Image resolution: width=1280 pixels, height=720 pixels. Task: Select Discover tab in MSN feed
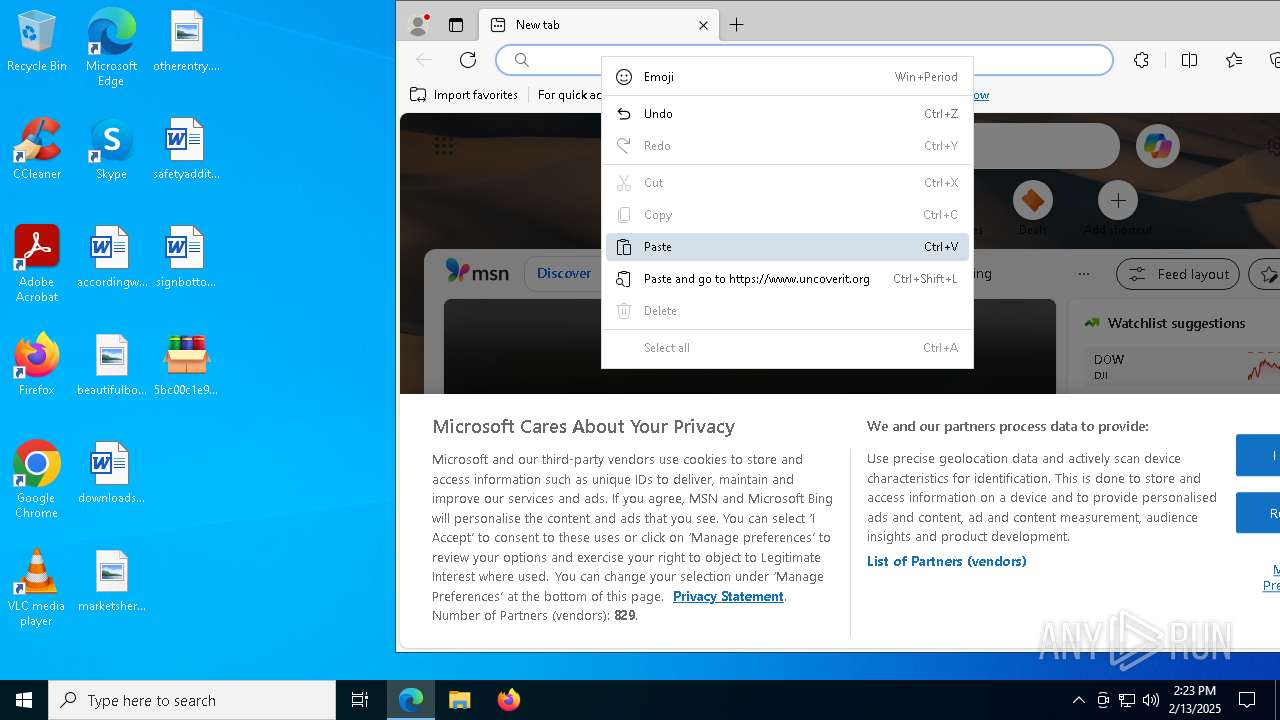564,273
